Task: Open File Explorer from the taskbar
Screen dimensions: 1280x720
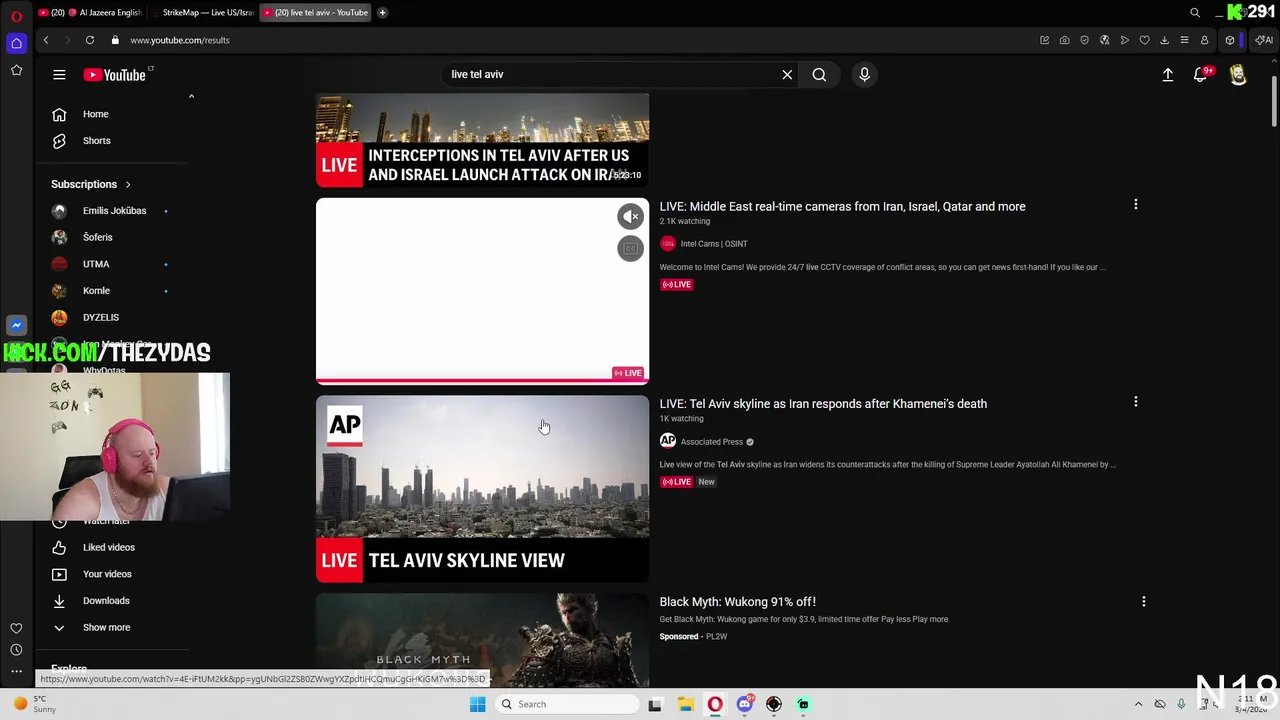Action: point(685,704)
